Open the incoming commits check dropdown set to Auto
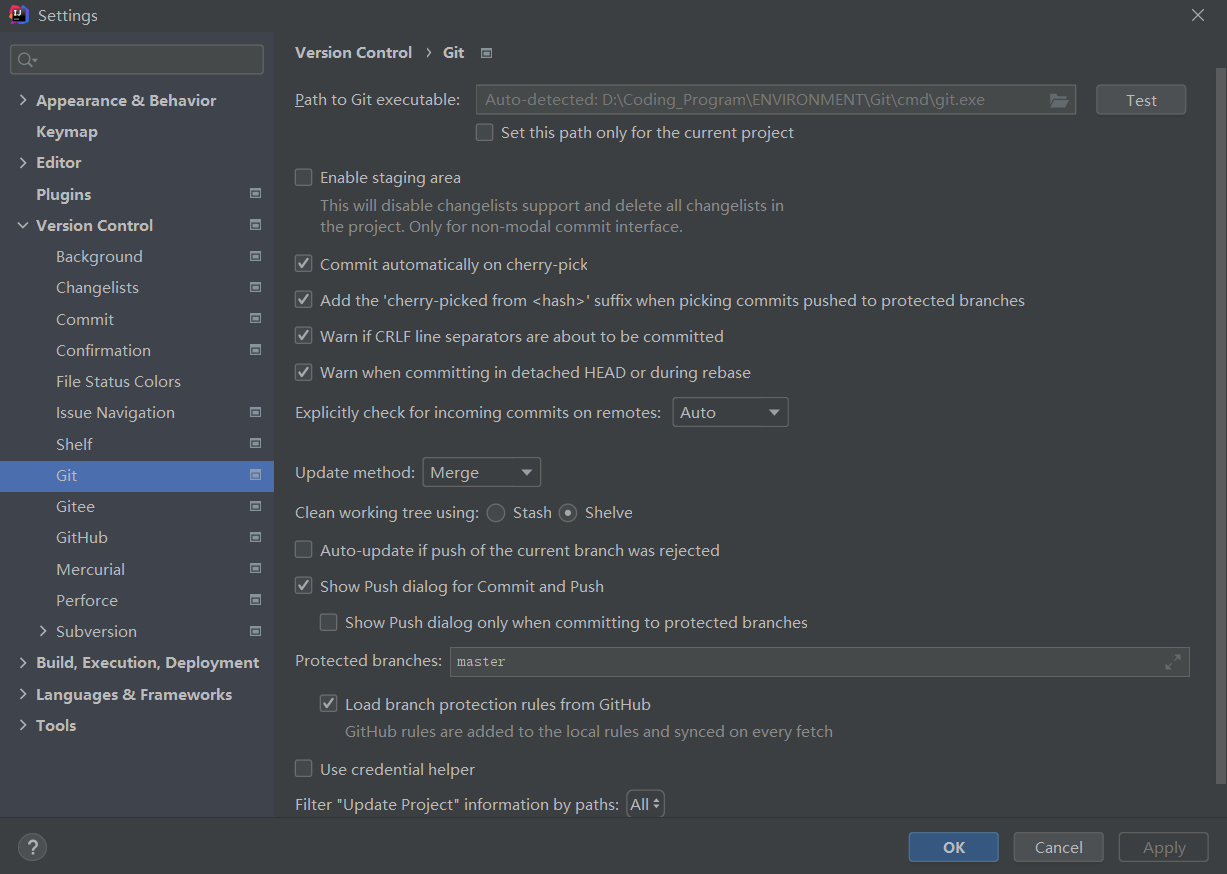 coord(730,412)
